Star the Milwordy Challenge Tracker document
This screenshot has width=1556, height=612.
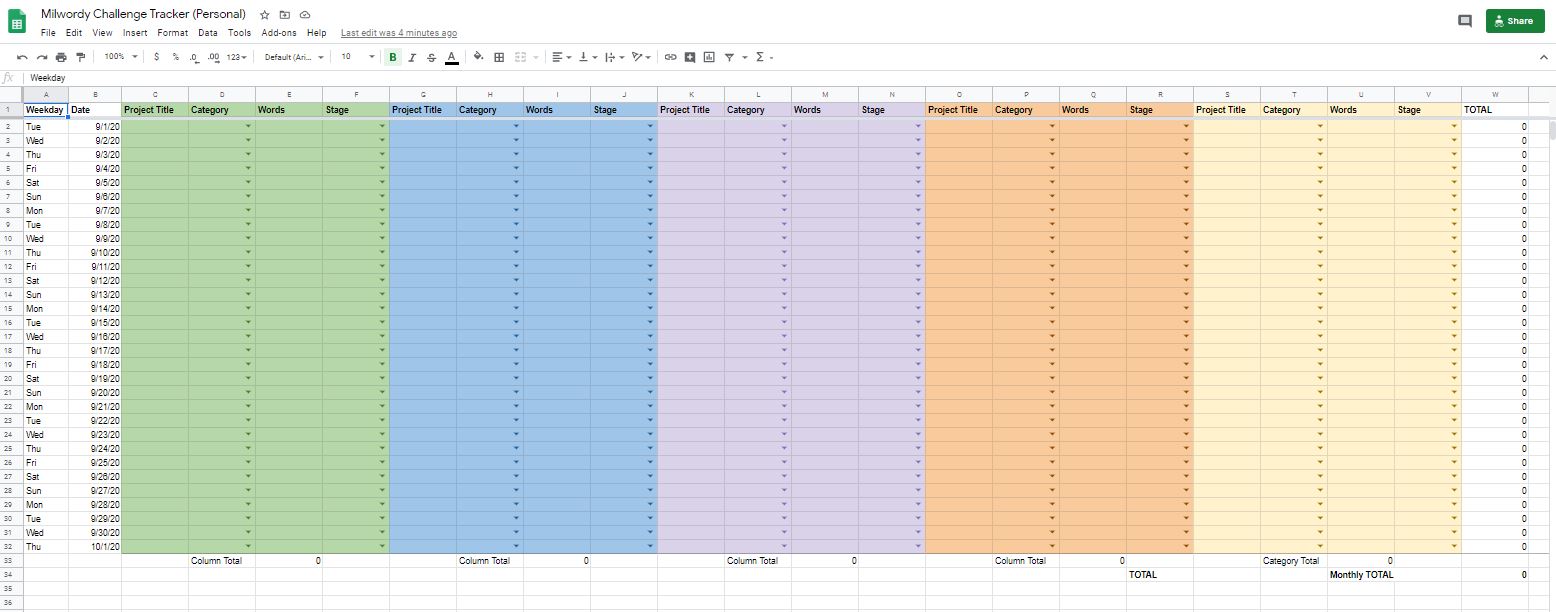pos(264,15)
